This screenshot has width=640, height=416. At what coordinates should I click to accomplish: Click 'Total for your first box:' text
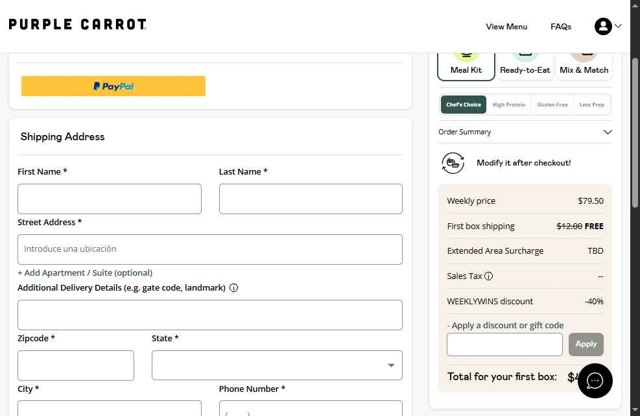pos(502,376)
